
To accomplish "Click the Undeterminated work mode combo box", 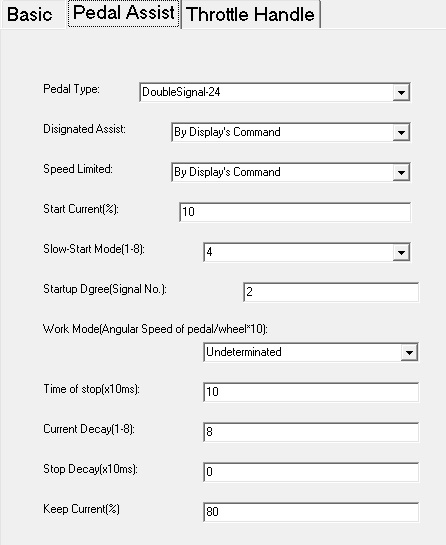I will click(311, 352).
